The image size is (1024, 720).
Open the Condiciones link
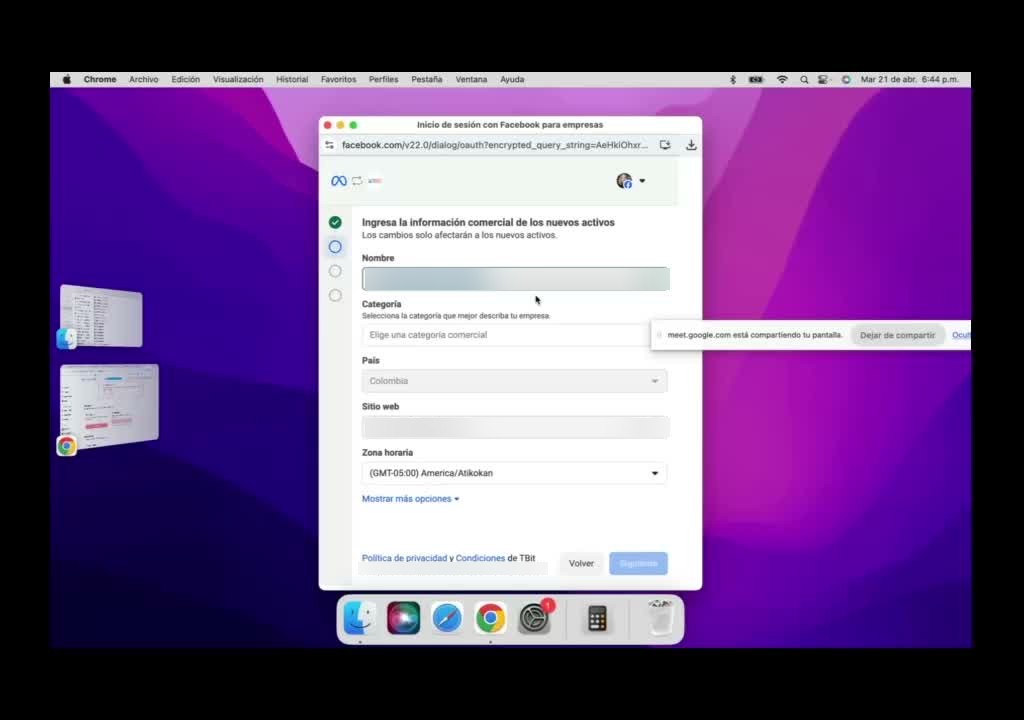coord(480,558)
